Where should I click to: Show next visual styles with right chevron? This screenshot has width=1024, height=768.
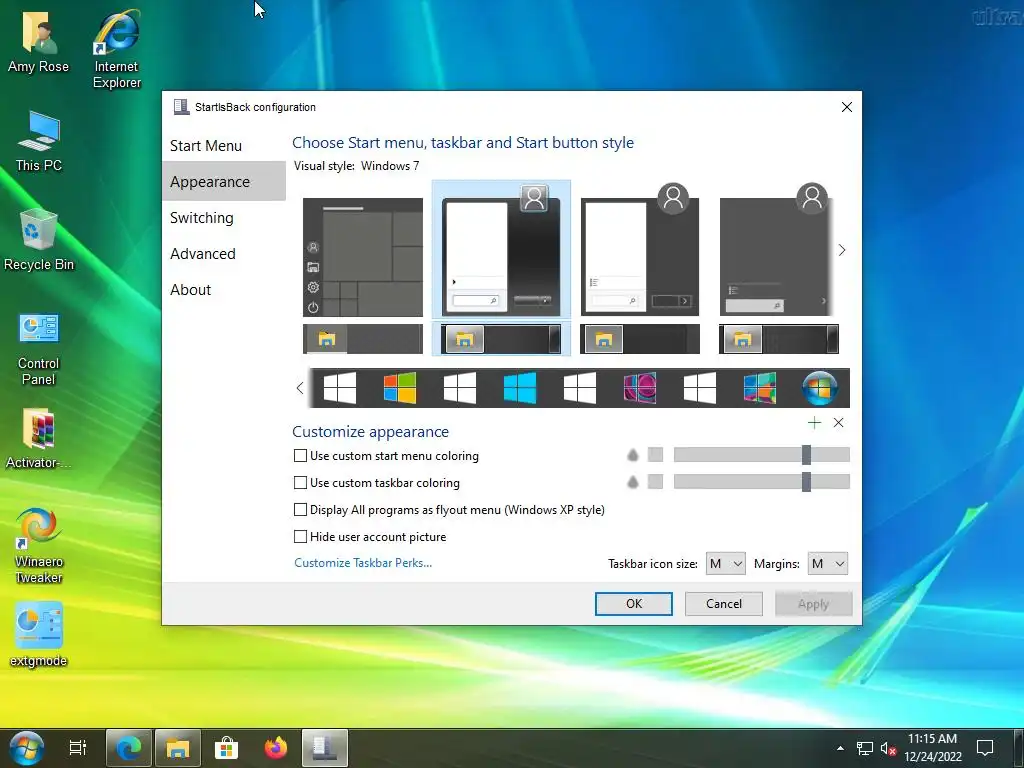[842, 250]
